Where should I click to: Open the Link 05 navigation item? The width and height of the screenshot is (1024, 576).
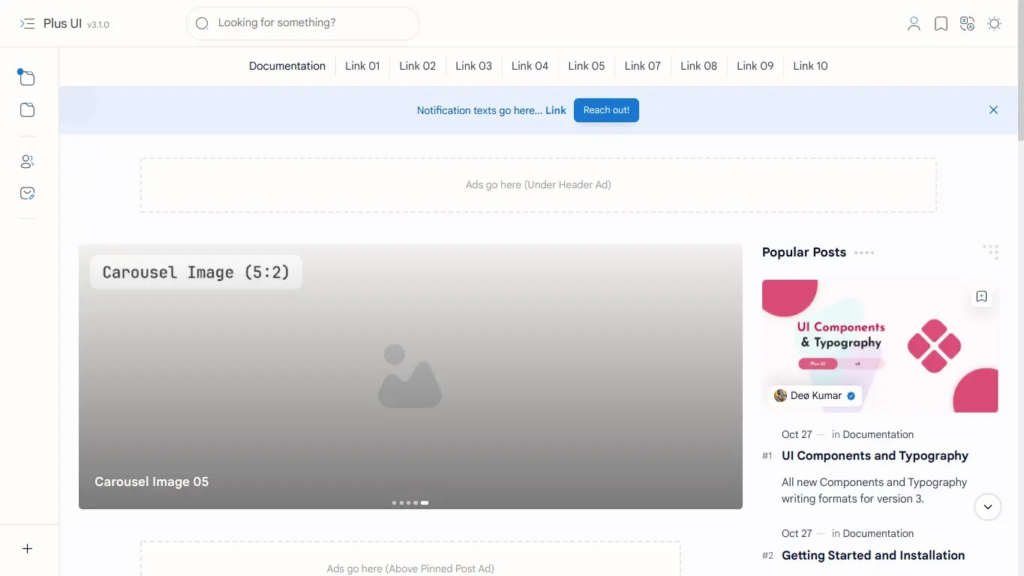(586, 66)
